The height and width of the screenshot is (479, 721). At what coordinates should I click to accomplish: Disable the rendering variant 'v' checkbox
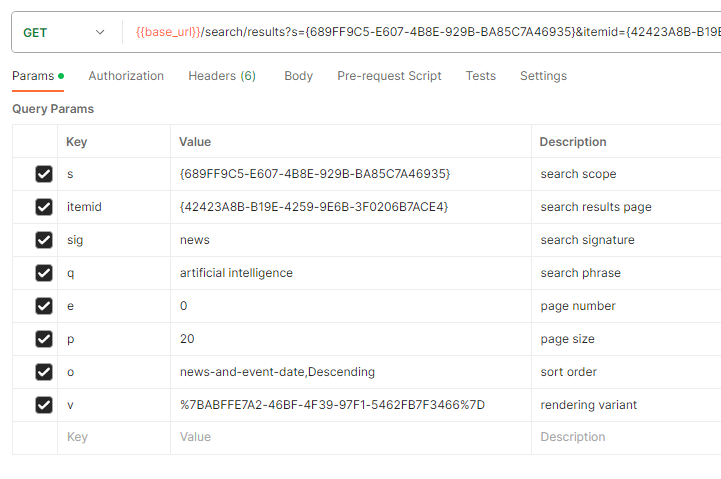(44, 405)
